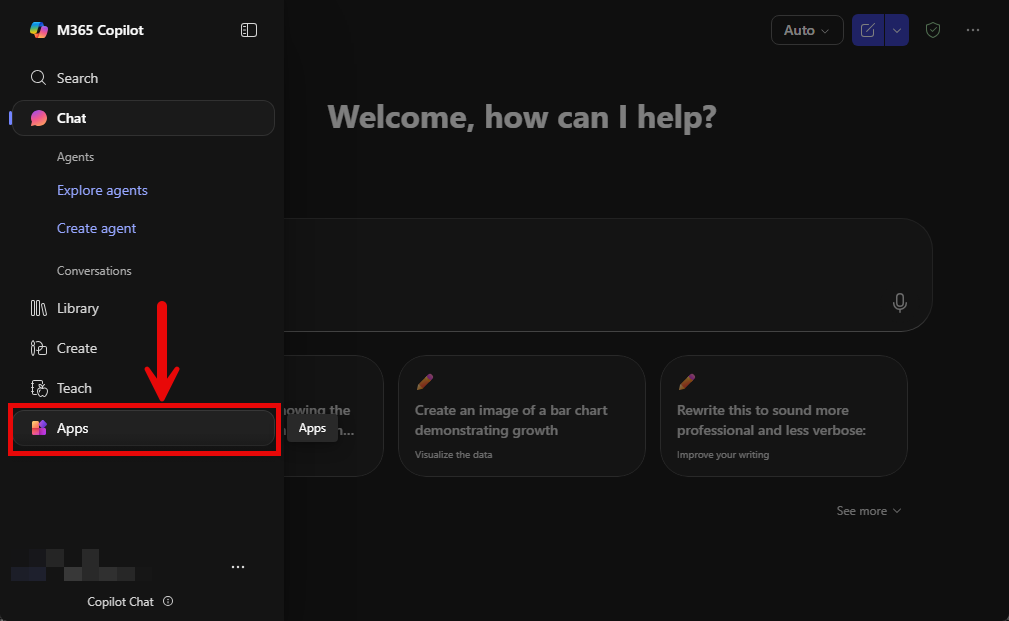Image resolution: width=1009 pixels, height=621 pixels.
Task: Open the Copilot Chat info tooltip
Action: pyautogui.click(x=168, y=601)
